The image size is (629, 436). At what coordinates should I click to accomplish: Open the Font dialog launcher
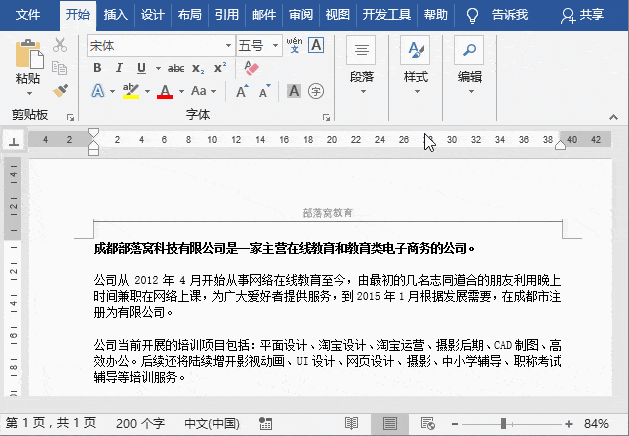327,117
